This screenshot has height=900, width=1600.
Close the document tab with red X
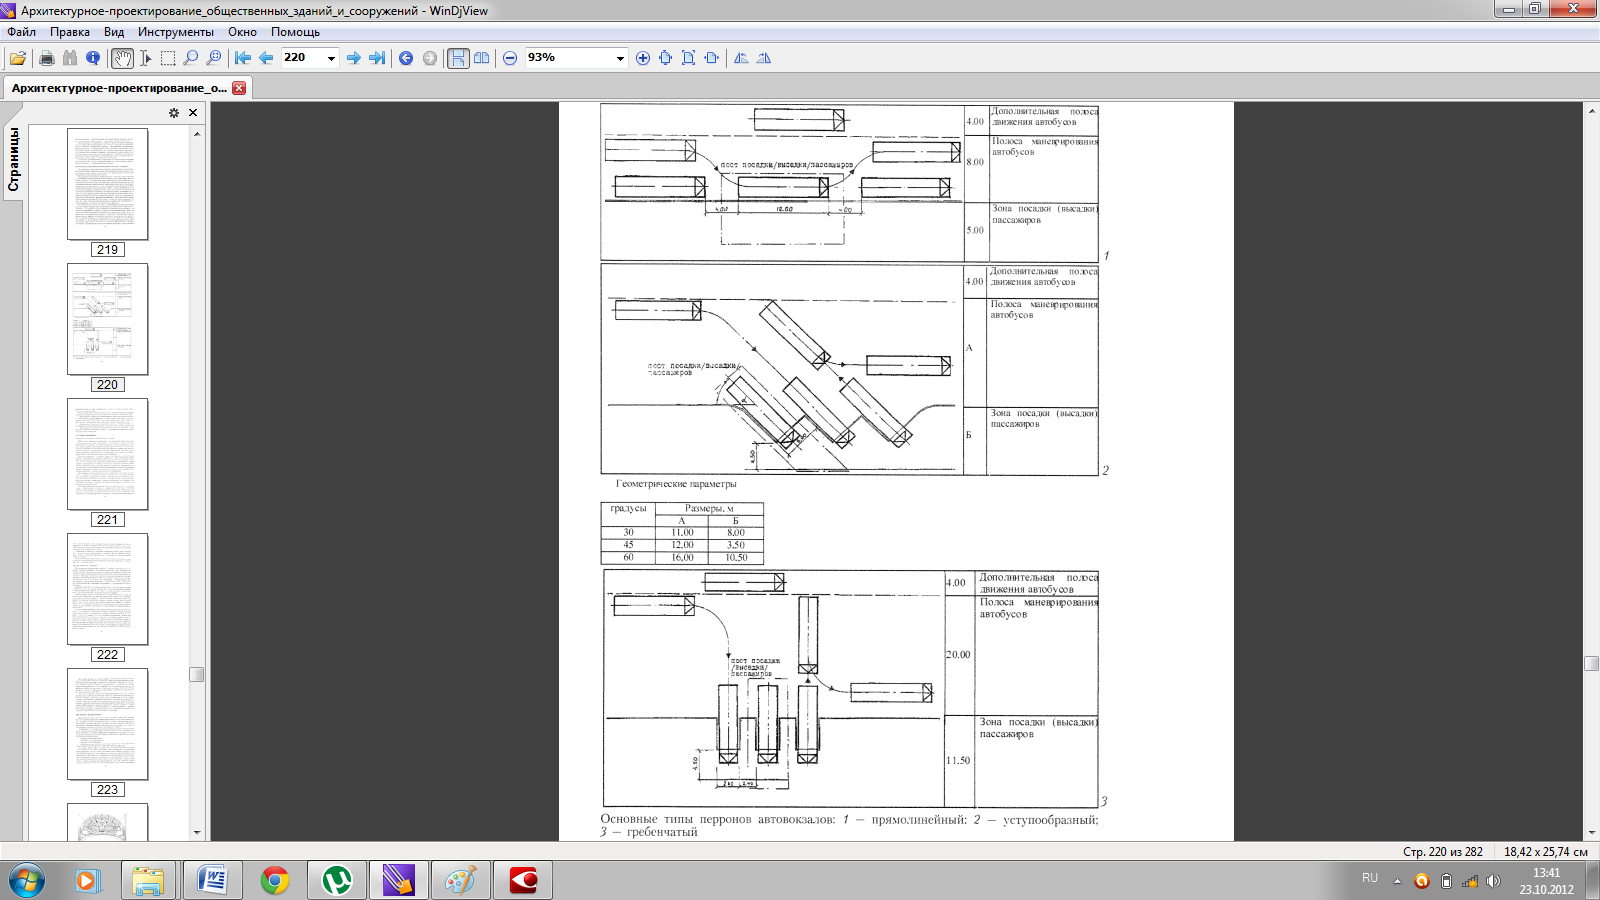pyautogui.click(x=239, y=88)
